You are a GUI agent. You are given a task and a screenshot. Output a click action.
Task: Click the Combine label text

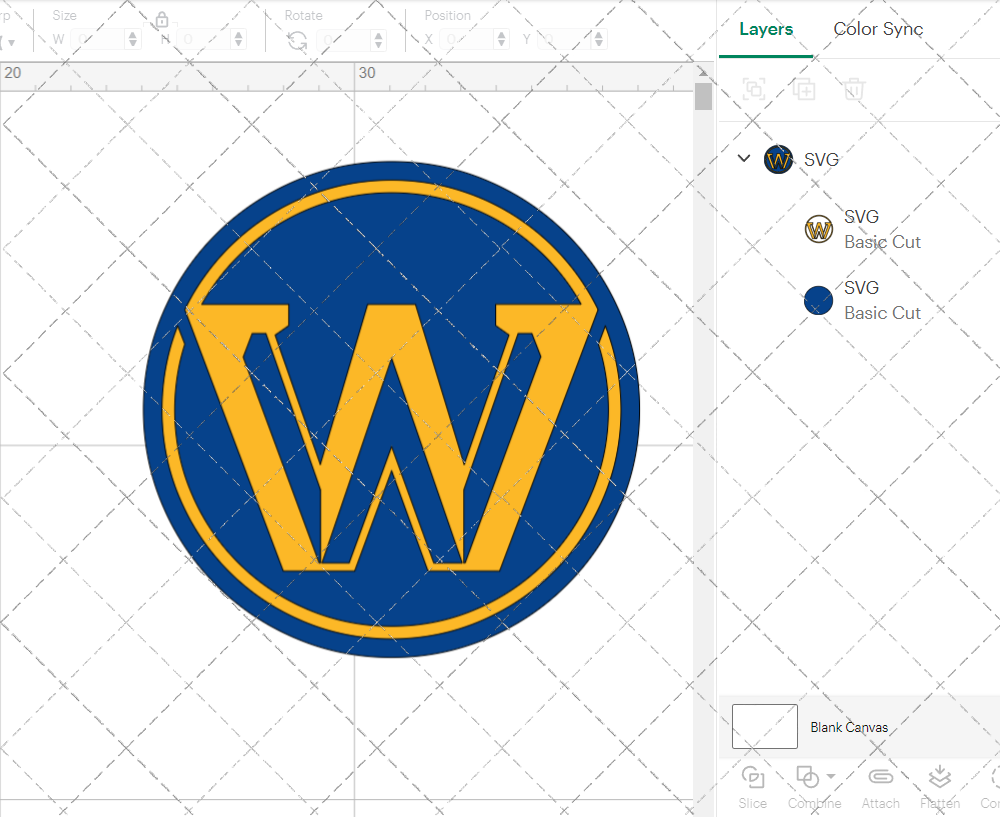point(814,804)
